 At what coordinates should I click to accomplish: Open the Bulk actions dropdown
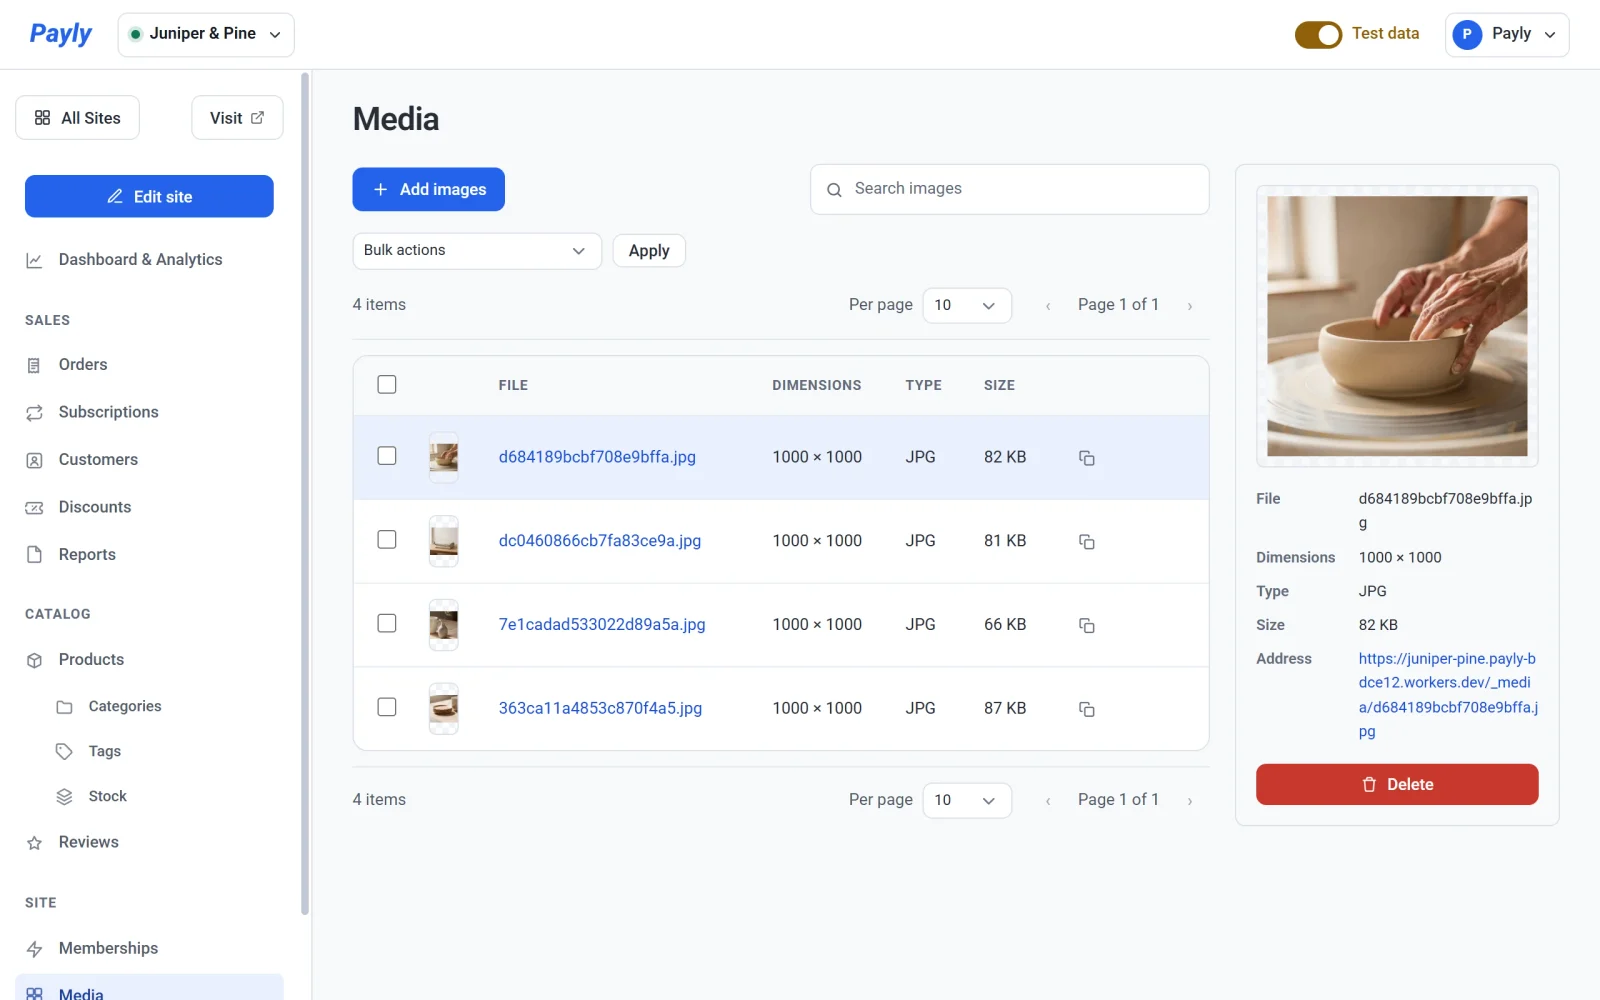(477, 251)
